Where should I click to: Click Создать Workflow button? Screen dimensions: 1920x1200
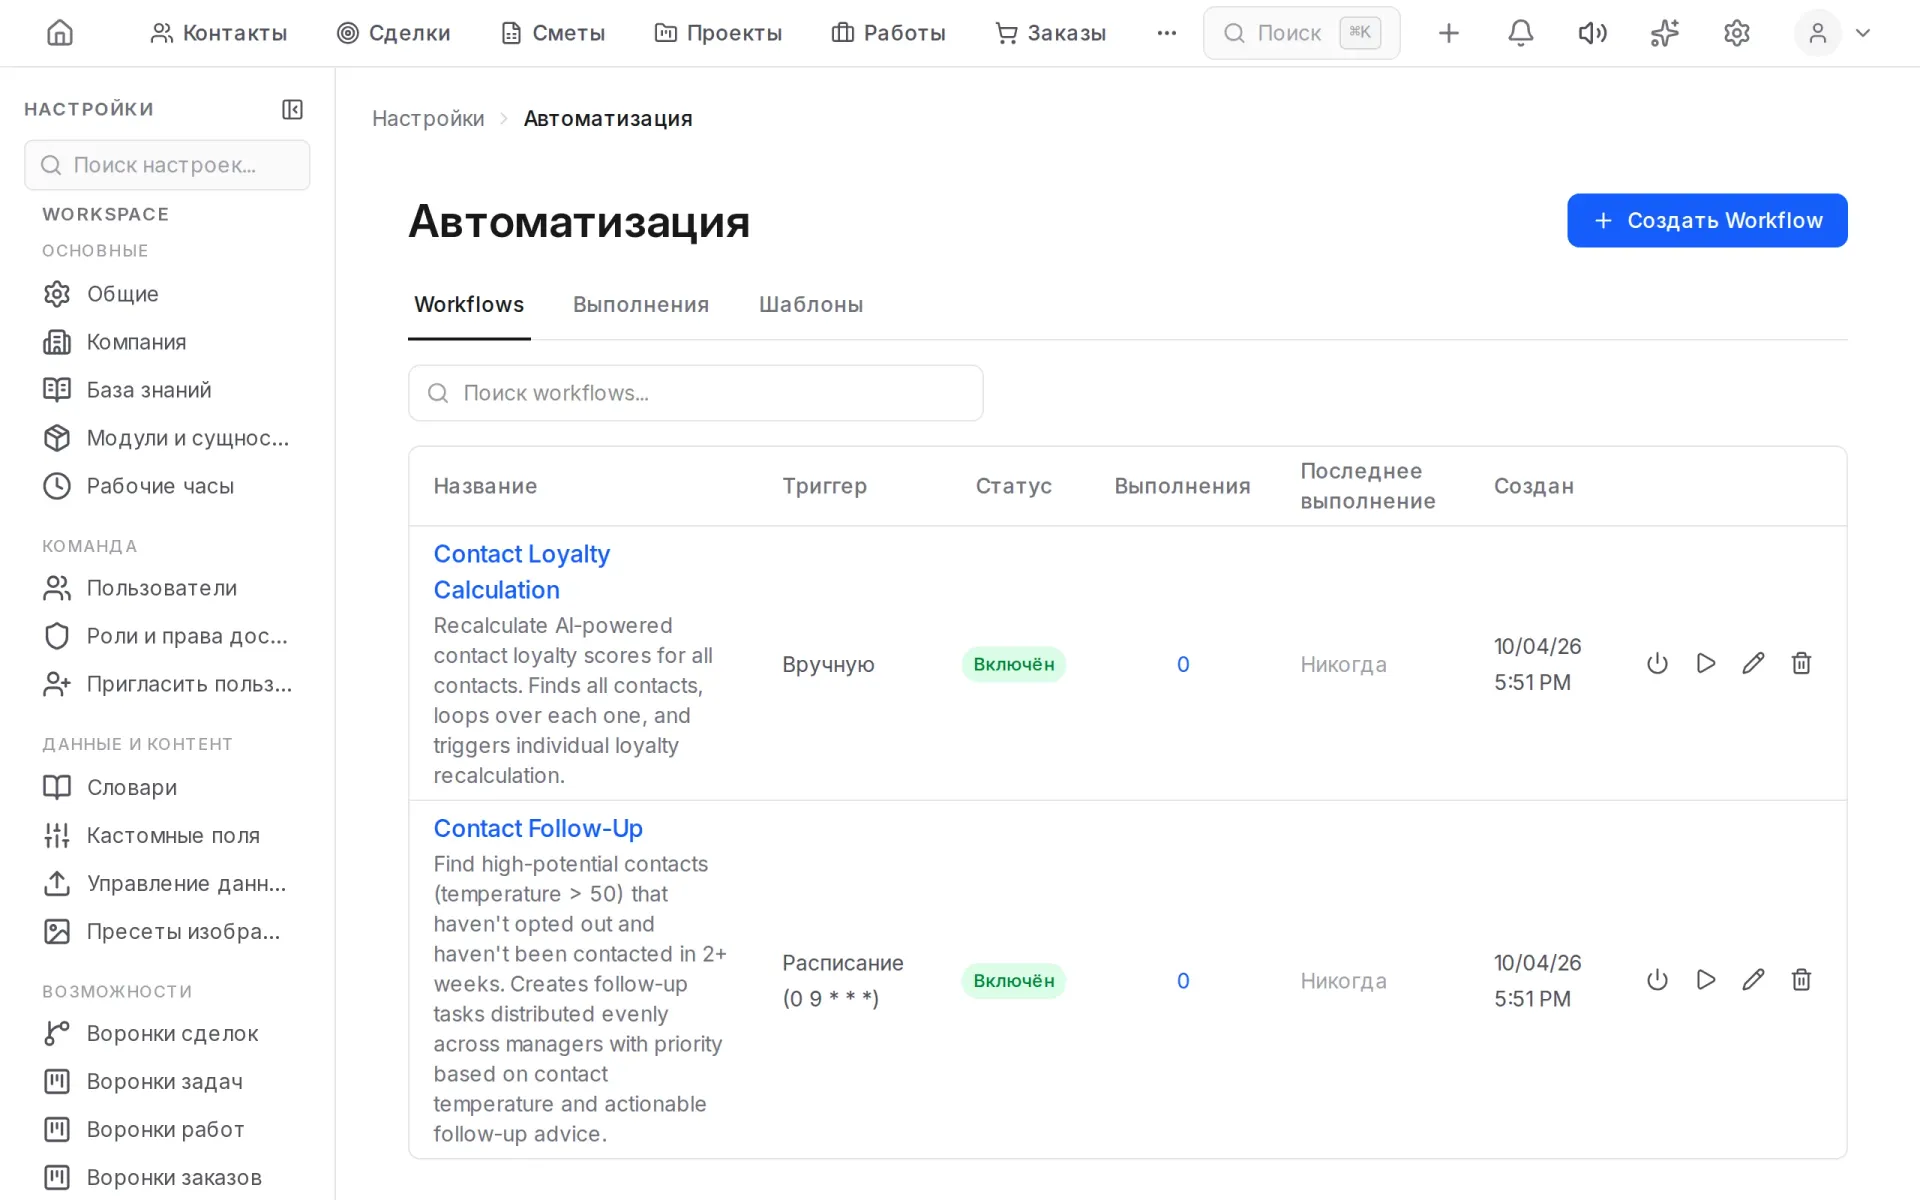click(x=1707, y=220)
